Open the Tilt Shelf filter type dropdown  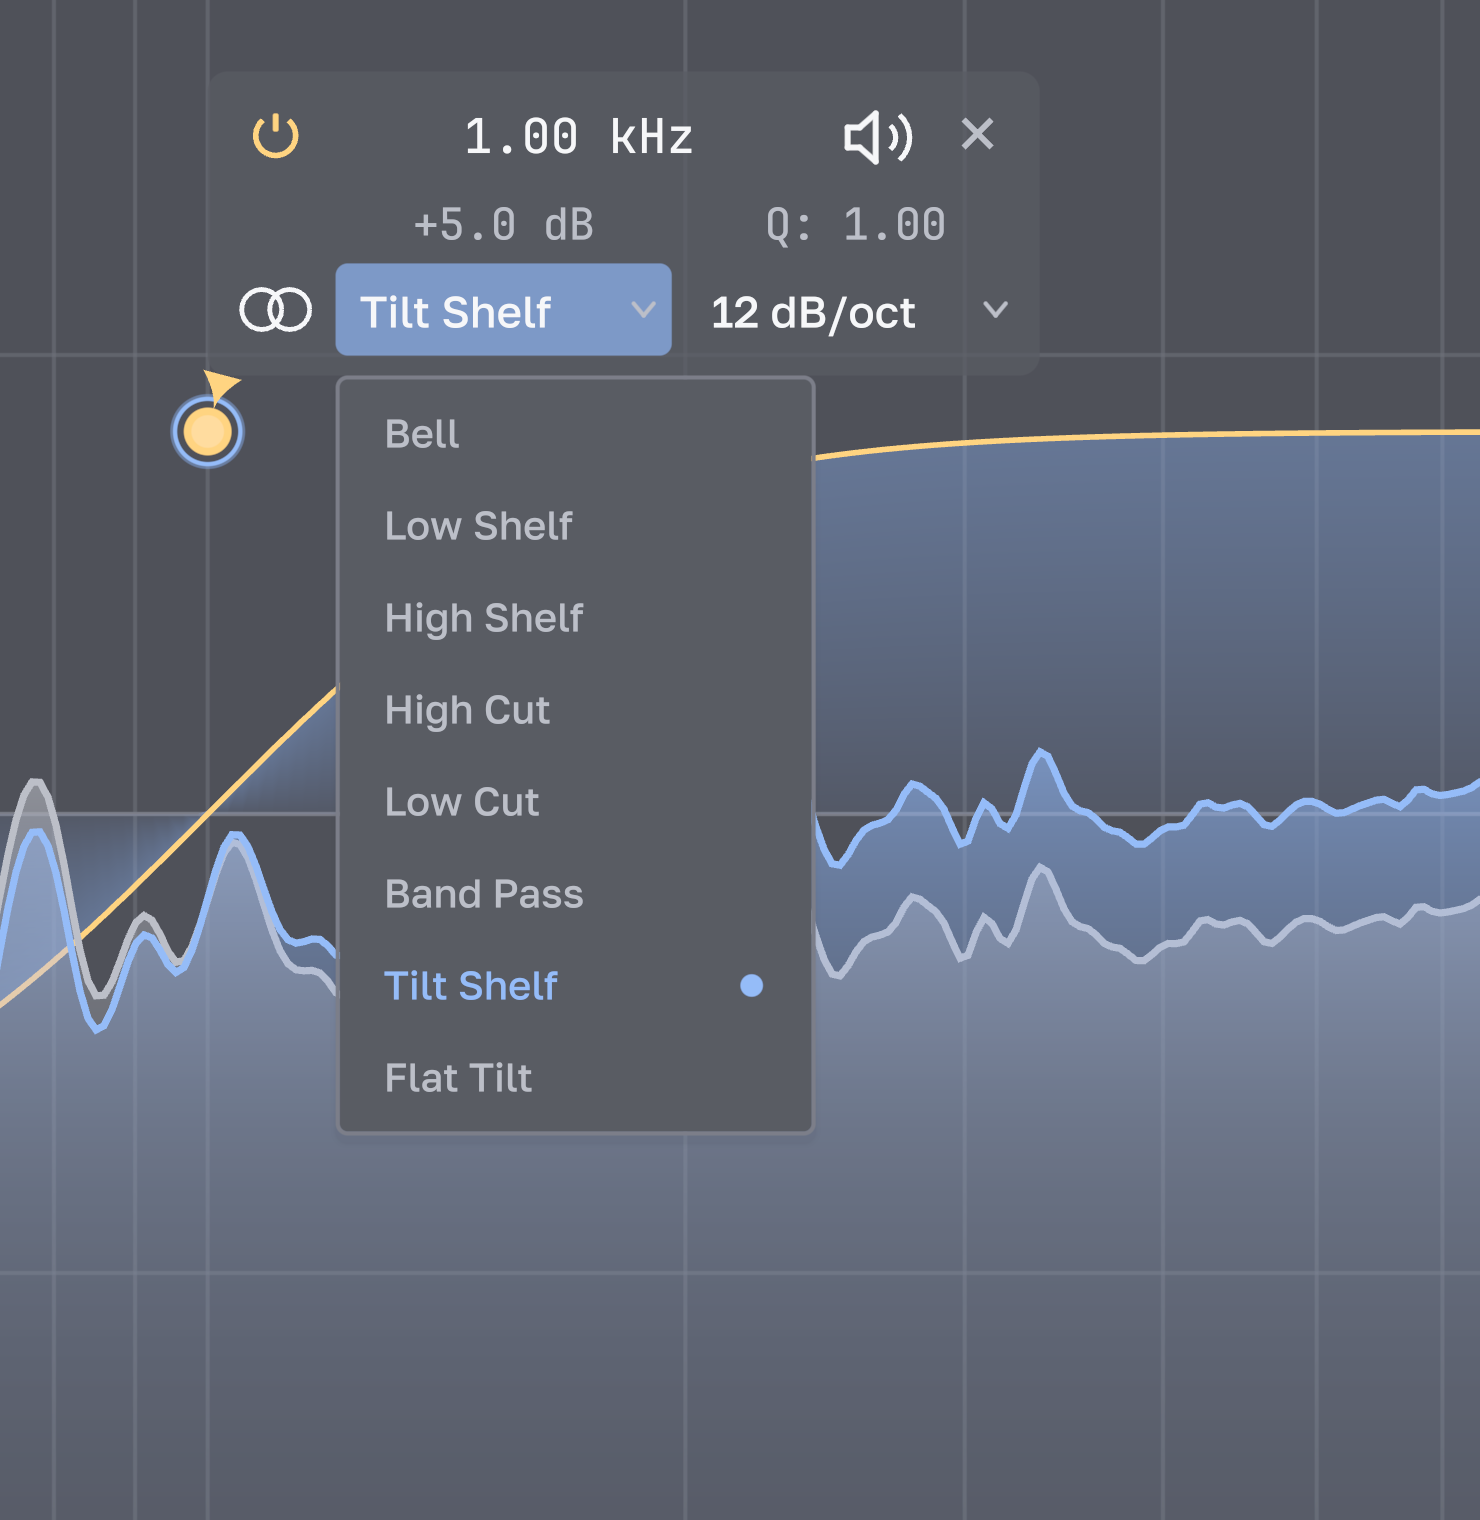[x=503, y=310]
